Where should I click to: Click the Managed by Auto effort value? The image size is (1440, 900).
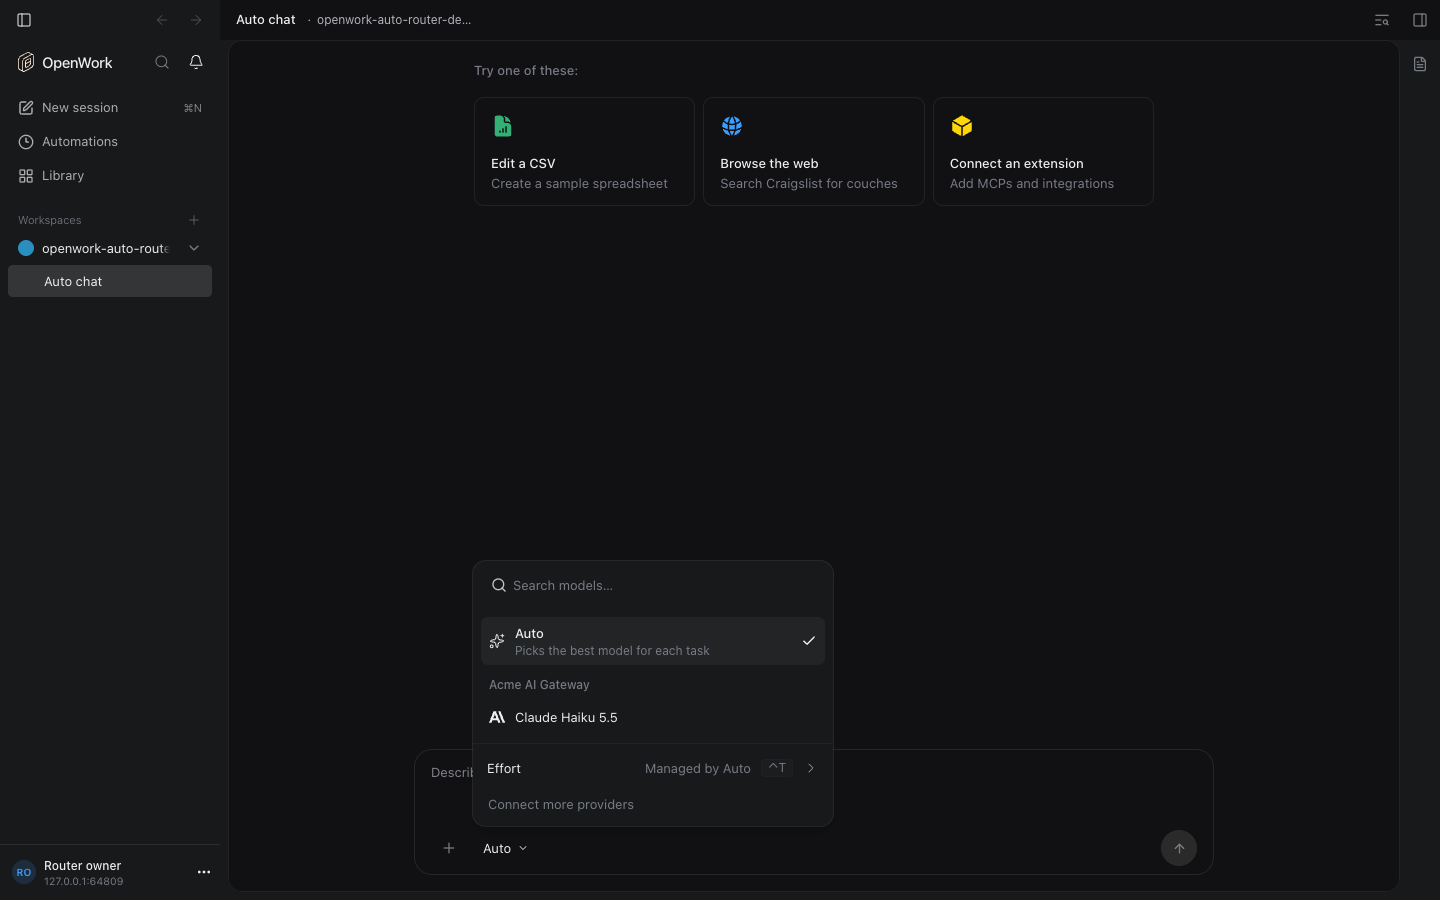point(698,768)
